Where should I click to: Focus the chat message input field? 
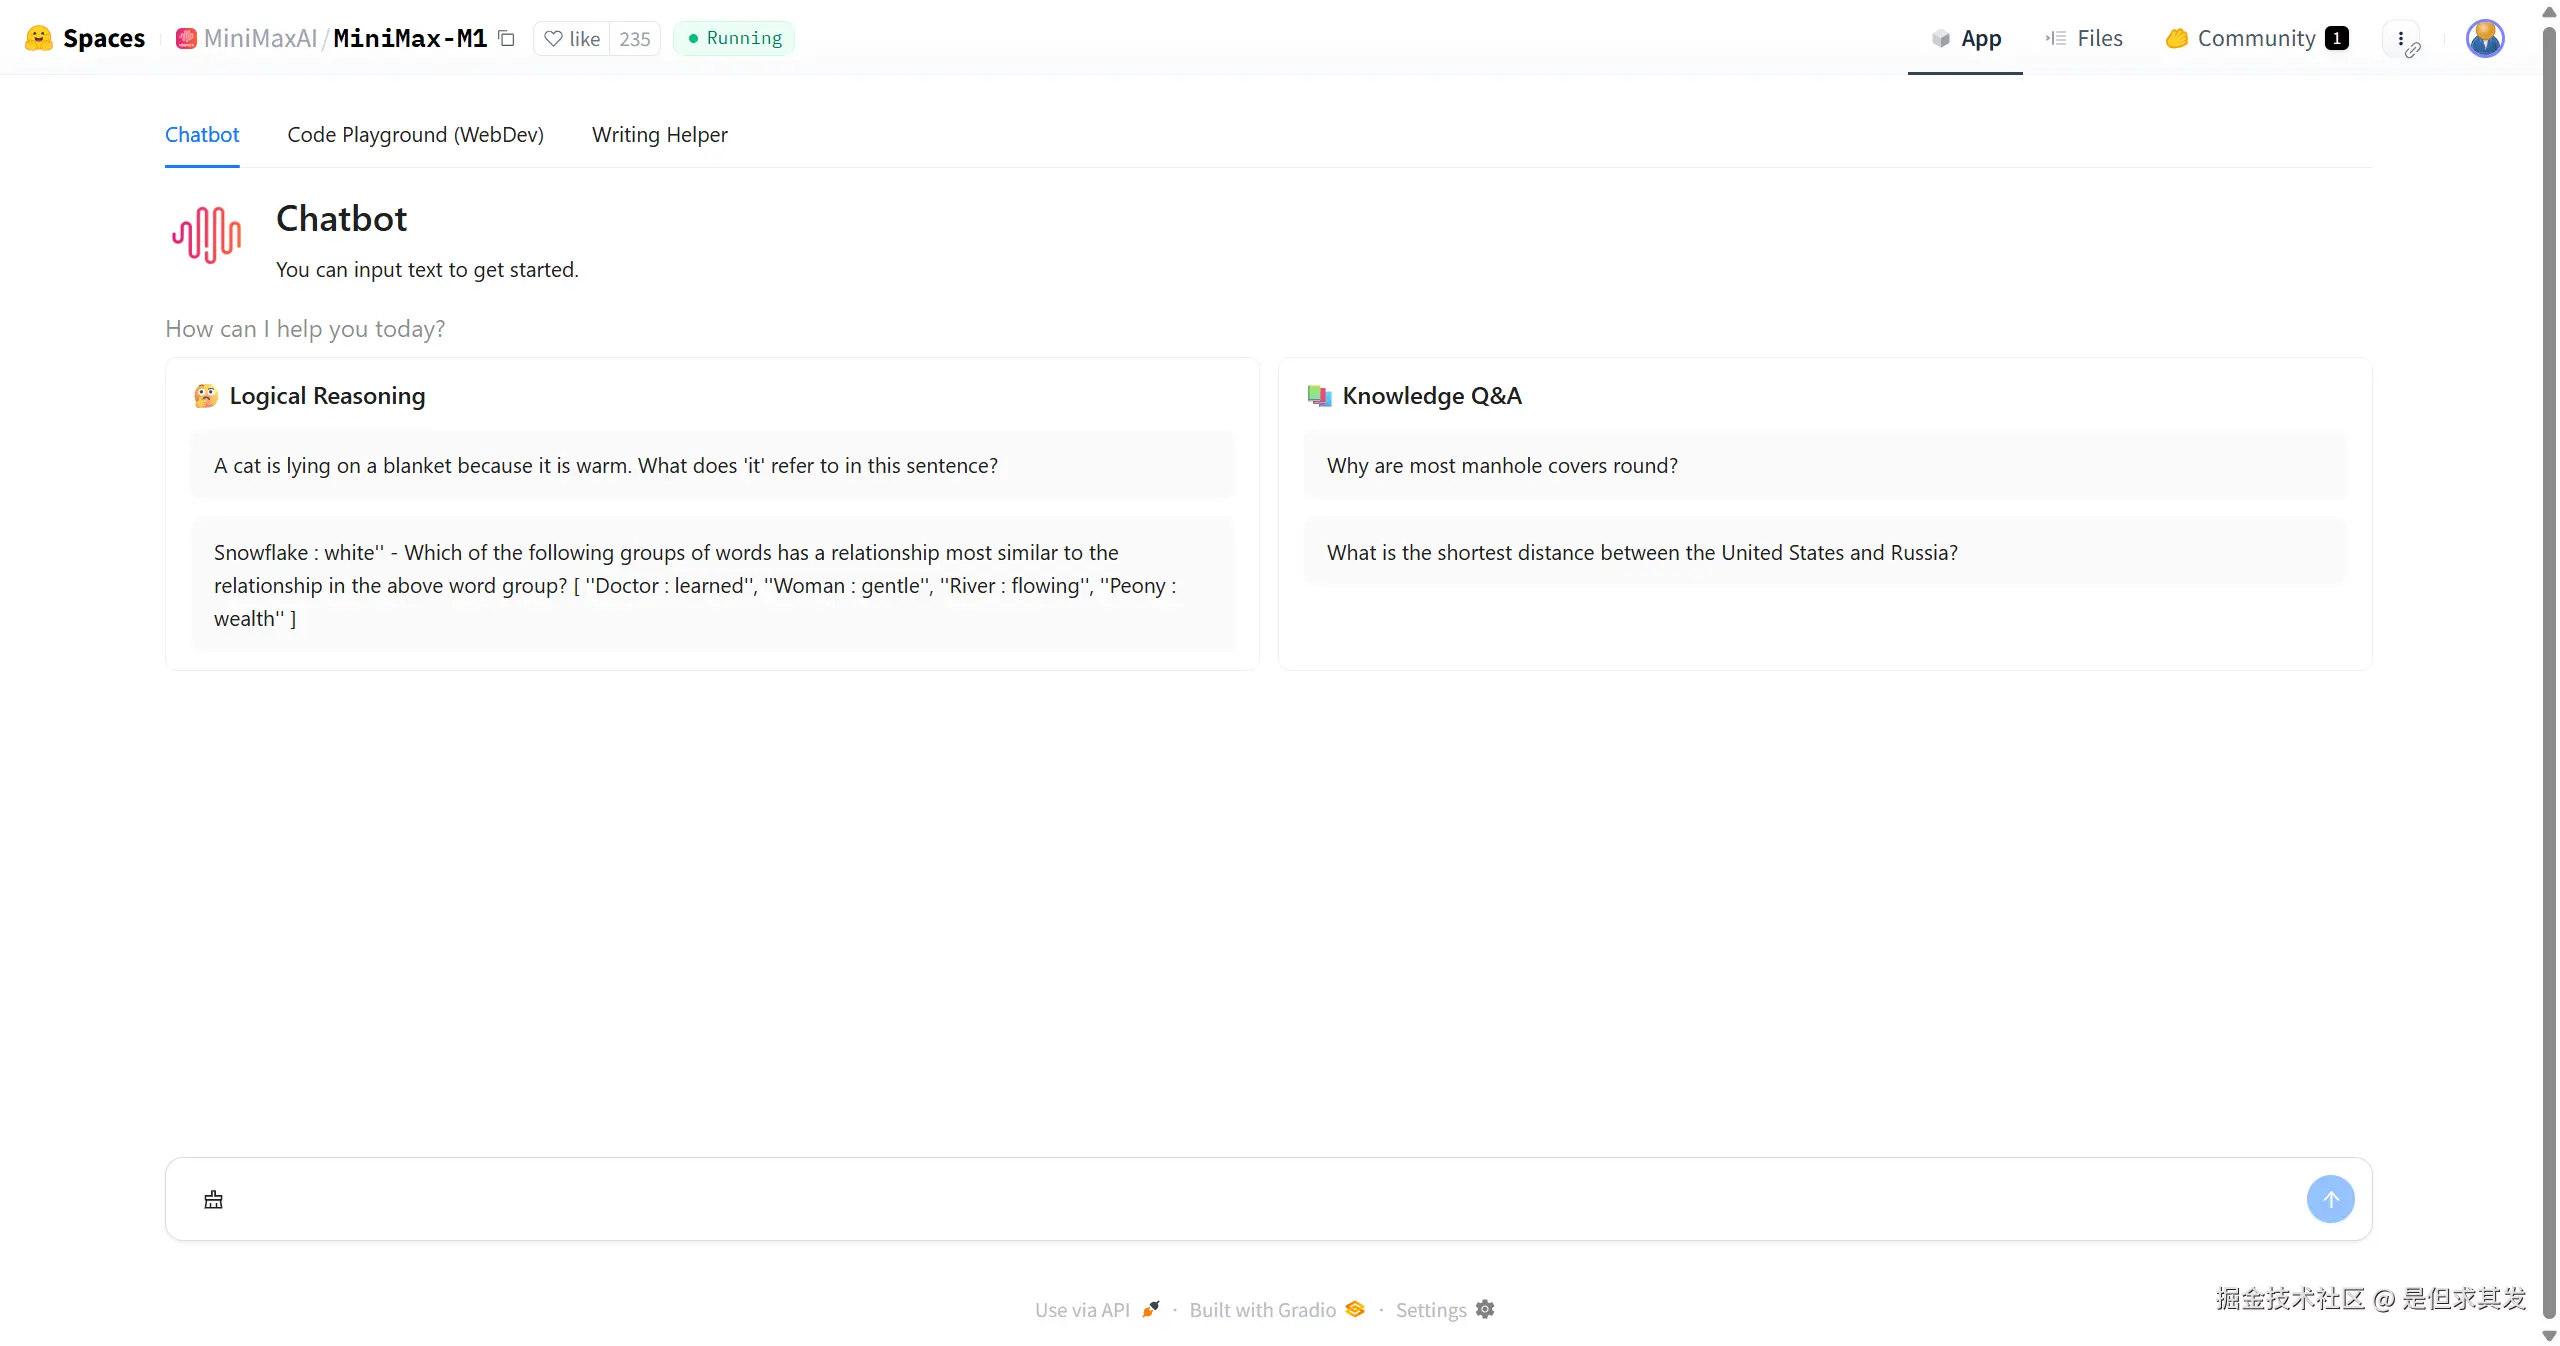coord(1265,1199)
